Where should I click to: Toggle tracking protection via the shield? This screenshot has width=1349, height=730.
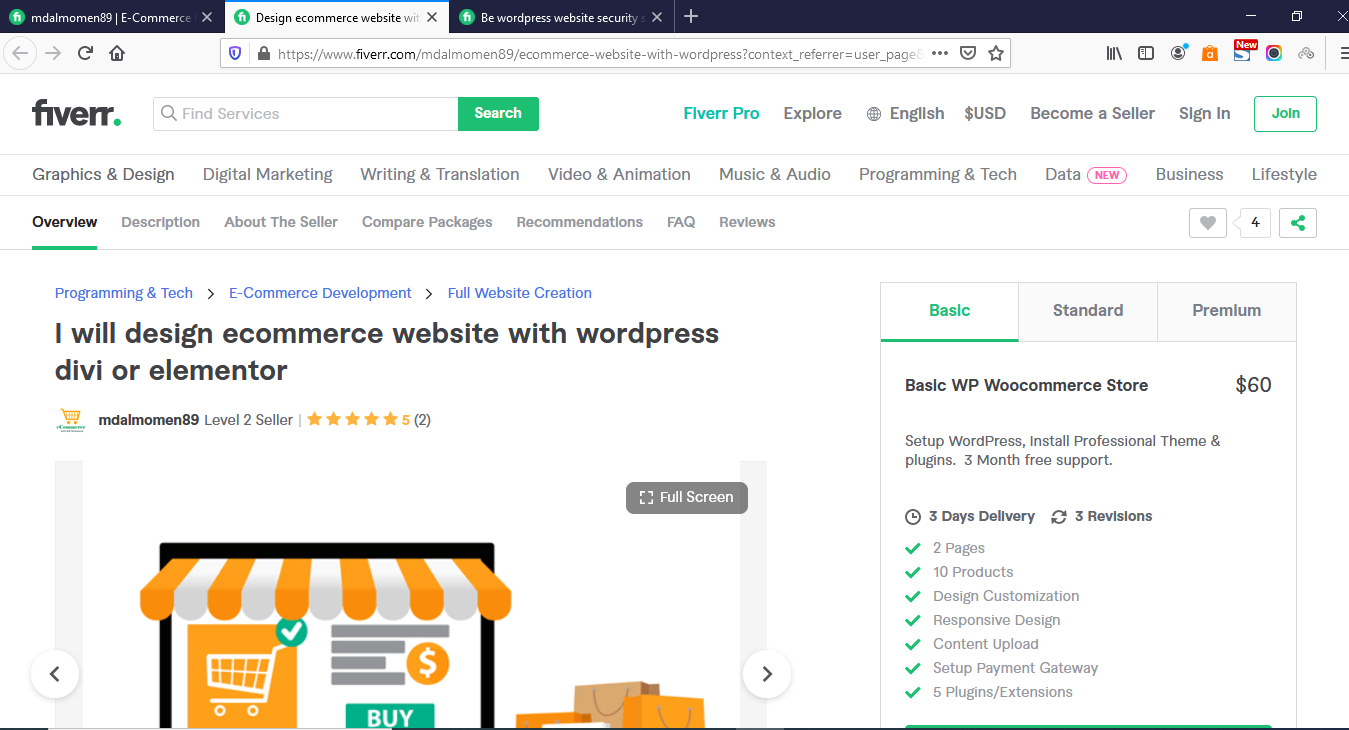(233, 52)
